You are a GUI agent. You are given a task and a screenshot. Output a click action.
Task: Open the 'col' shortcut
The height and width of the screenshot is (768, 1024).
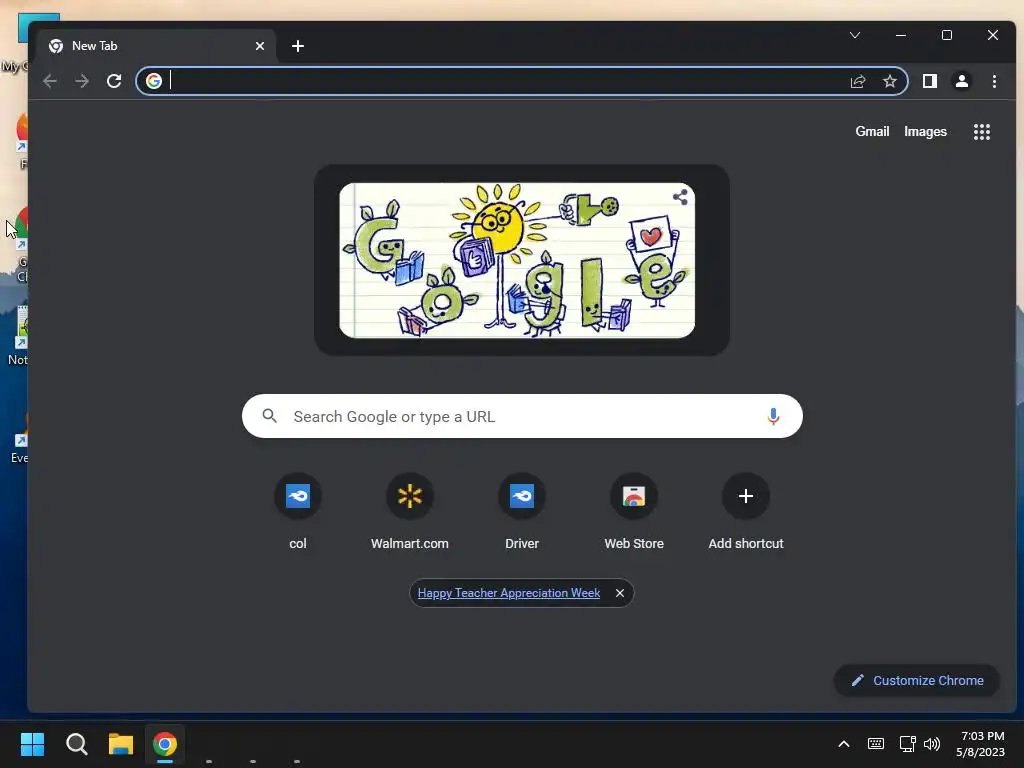tap(298, 512)
